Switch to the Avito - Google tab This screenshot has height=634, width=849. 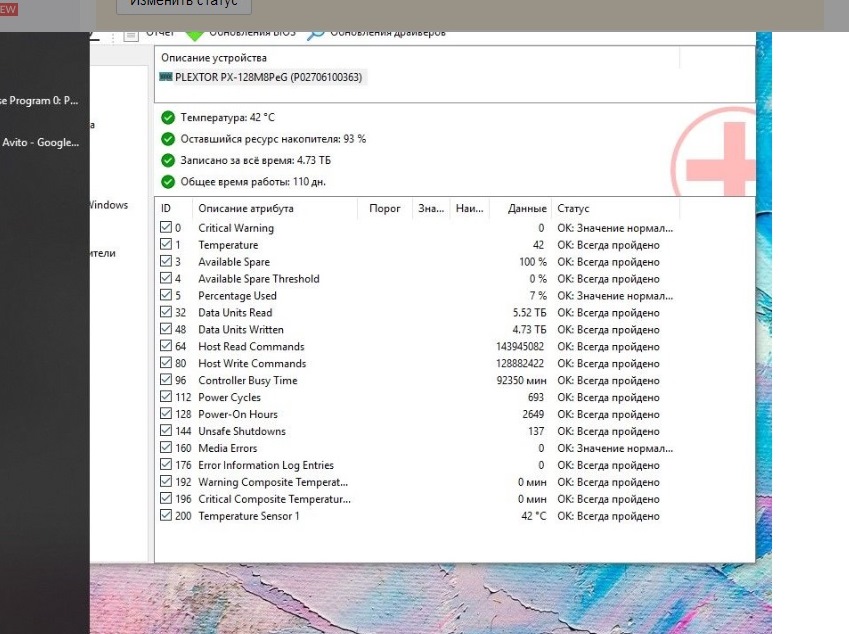tap(40, 142)
